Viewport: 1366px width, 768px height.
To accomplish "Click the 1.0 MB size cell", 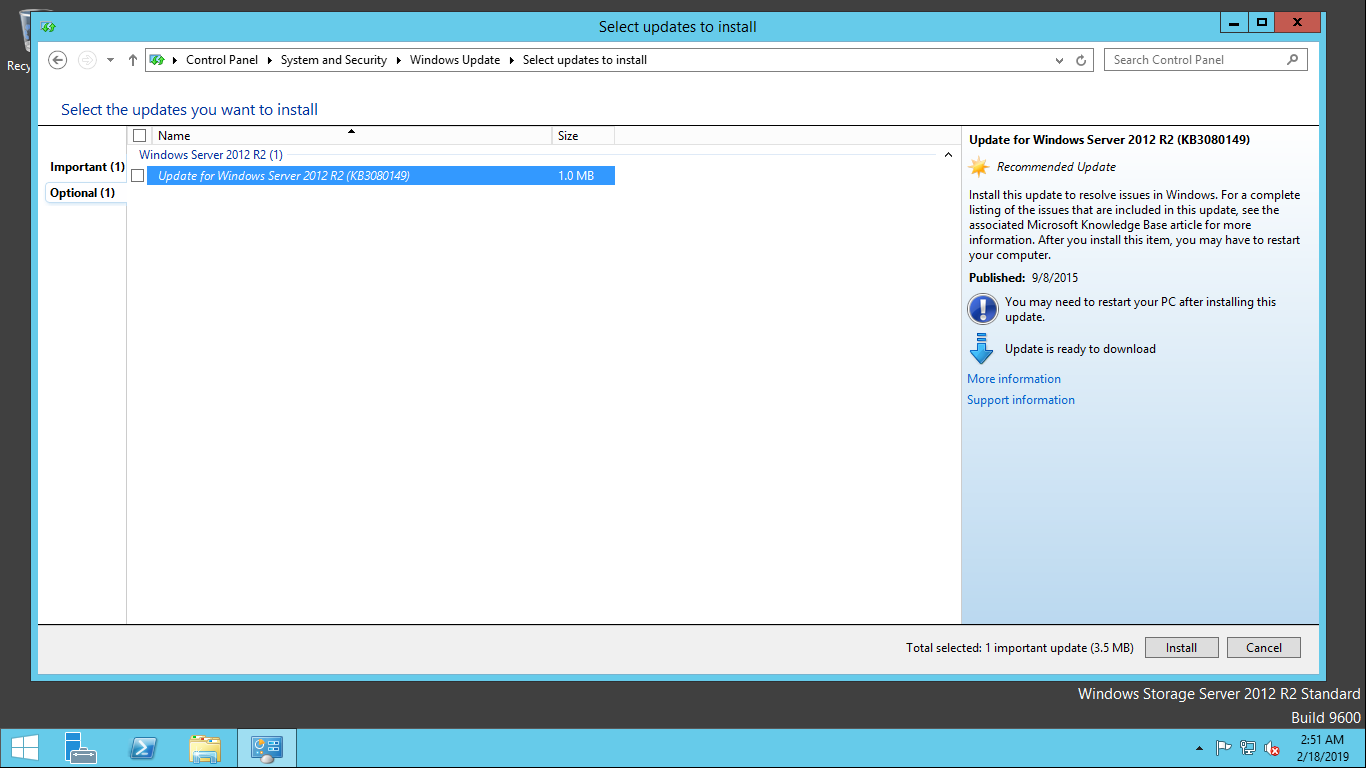I will coord(576,176).
